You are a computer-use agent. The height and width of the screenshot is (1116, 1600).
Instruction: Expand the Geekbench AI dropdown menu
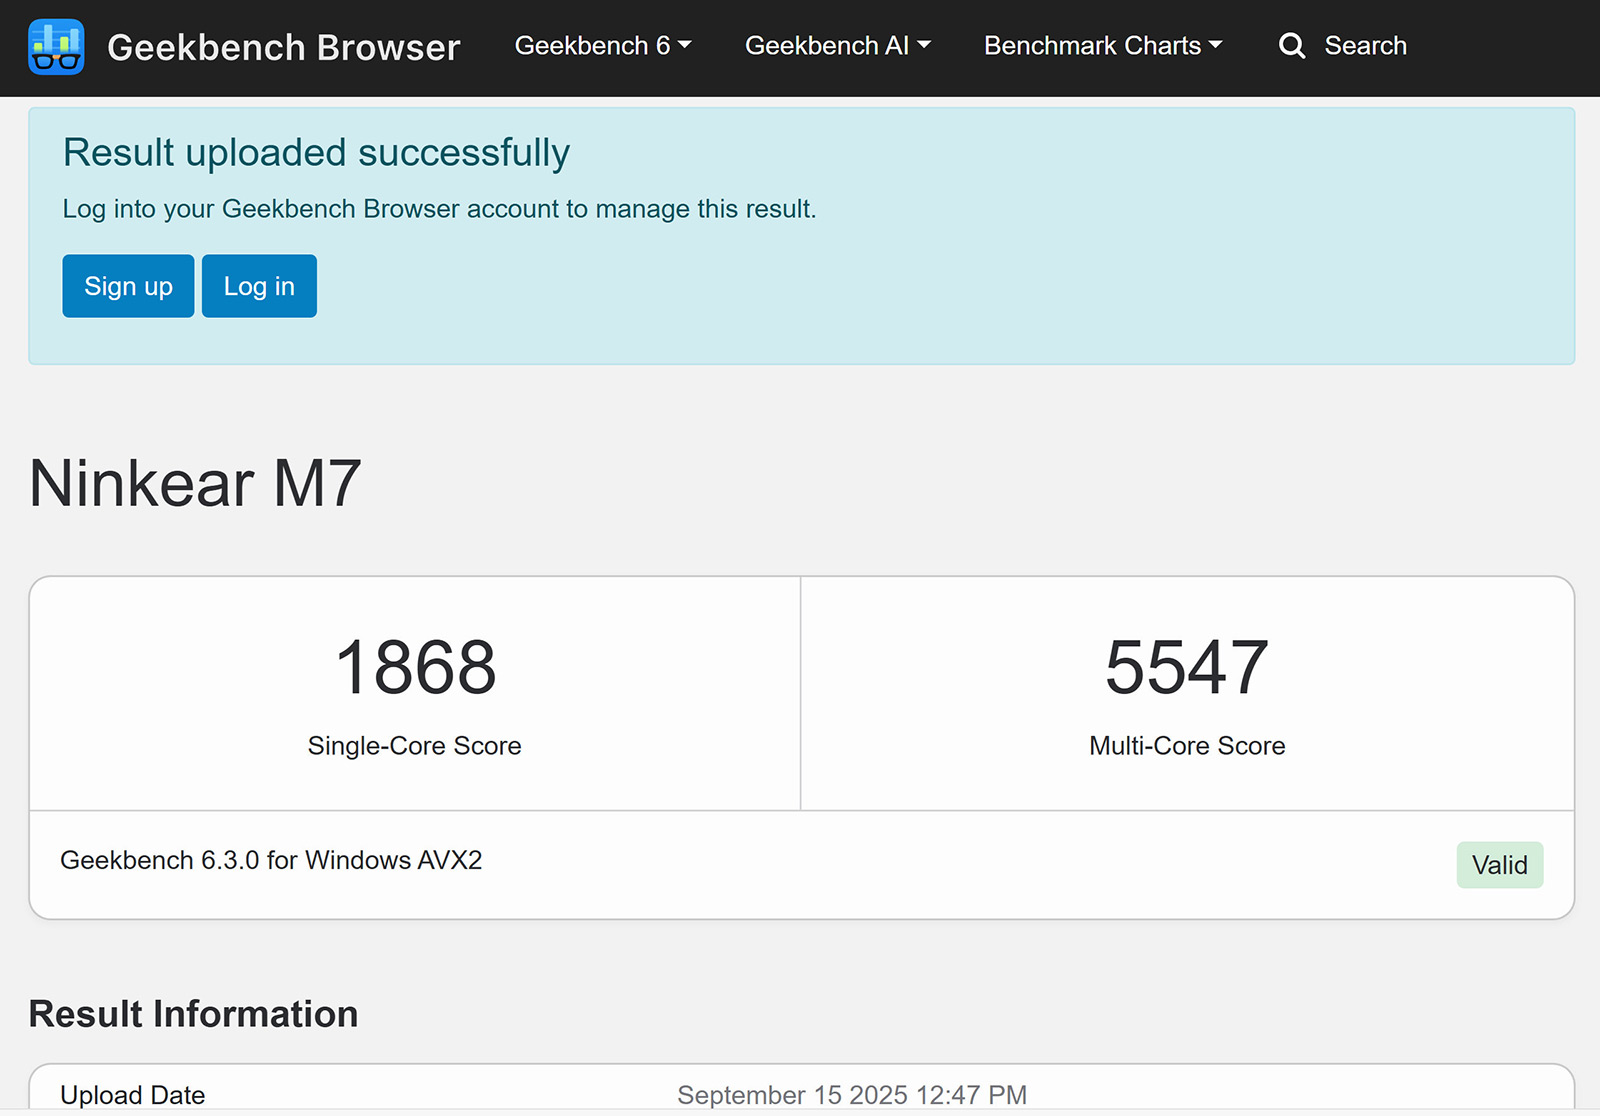pyautogui.click(x=838, y=46)
